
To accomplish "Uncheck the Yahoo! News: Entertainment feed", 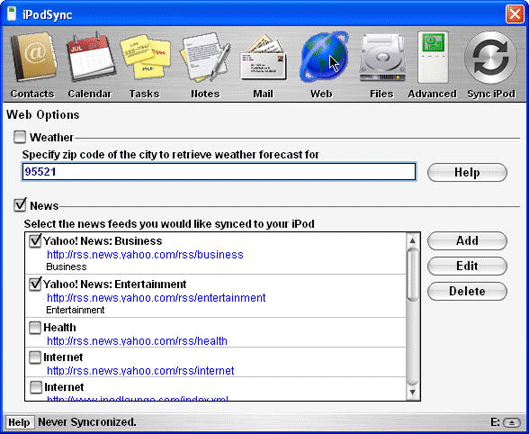I will pyautogui.click(x=35, y=284).
